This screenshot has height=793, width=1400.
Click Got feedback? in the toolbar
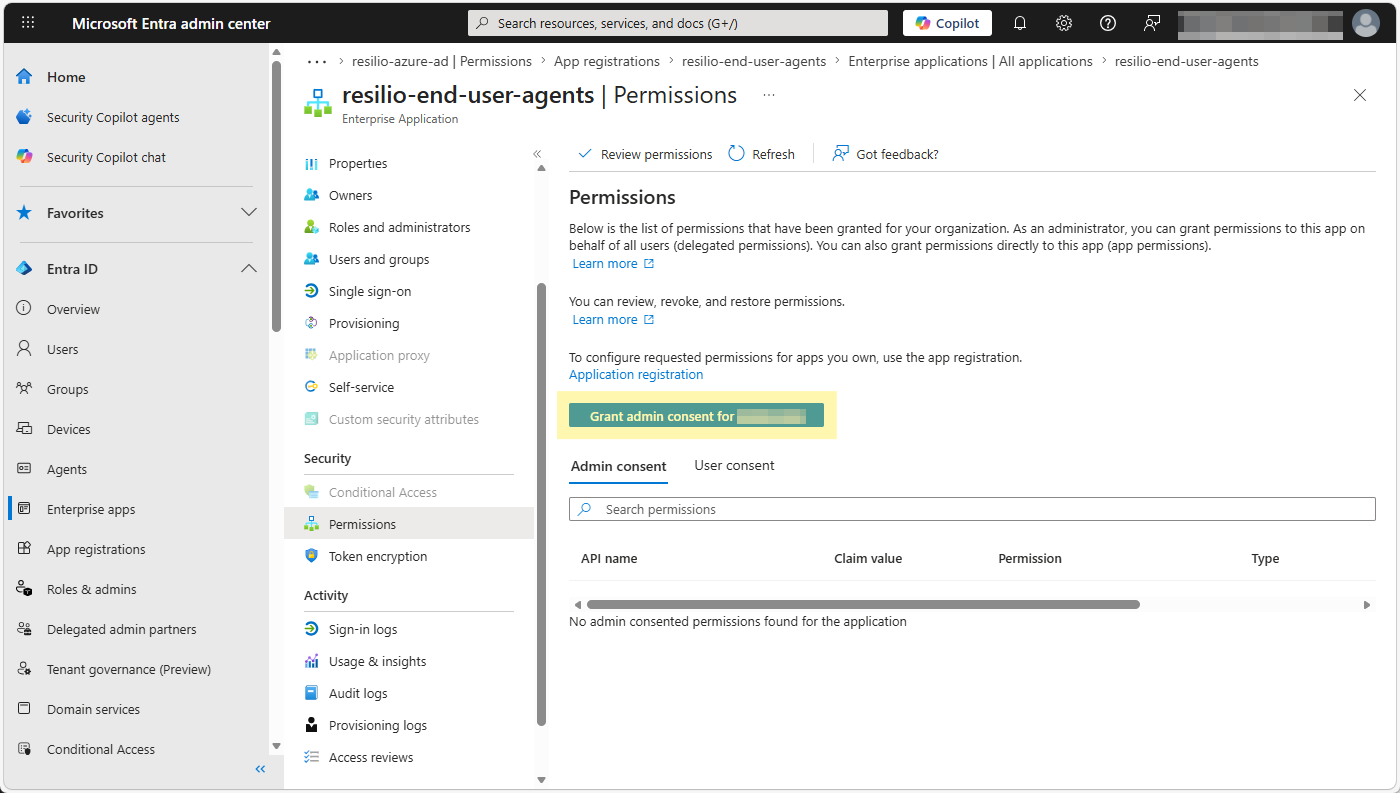pos(886,154)
